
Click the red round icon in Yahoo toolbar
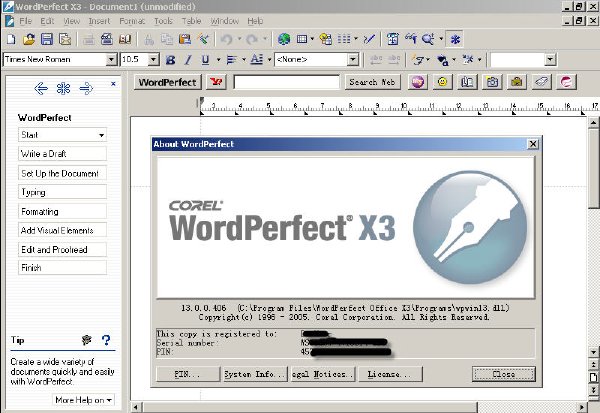click(566, 82)
